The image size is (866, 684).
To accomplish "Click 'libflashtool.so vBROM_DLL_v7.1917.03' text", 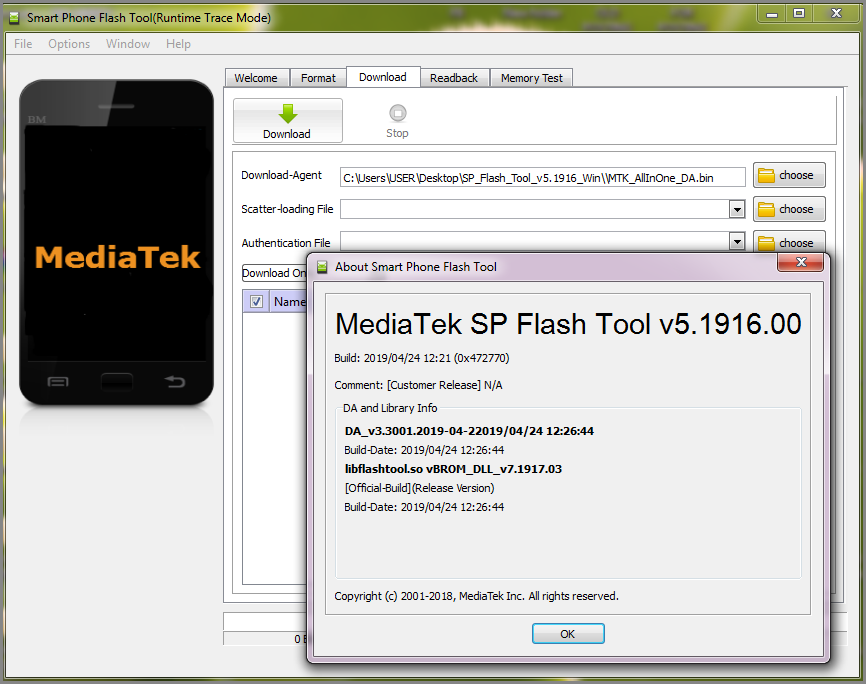I will point(453,469).
